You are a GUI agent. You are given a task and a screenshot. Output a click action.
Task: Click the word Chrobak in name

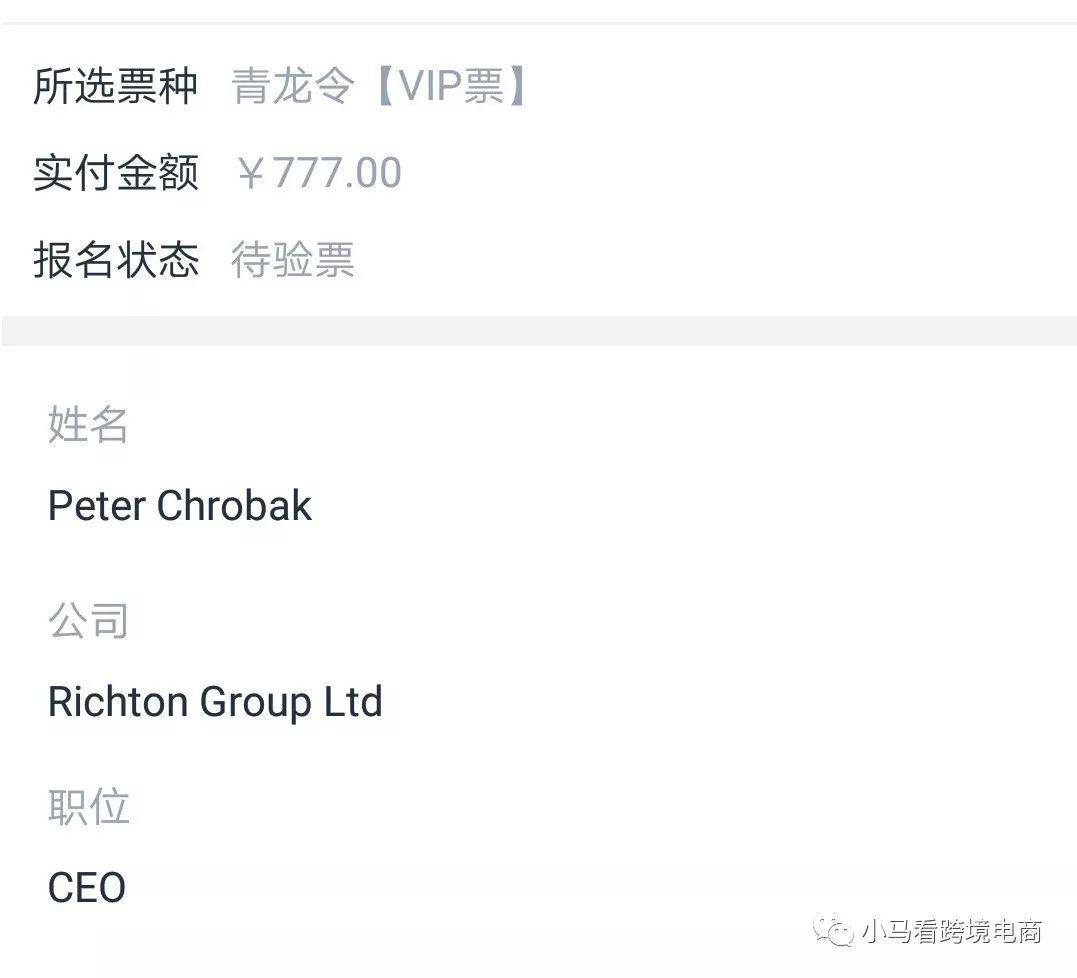point(234,505)
